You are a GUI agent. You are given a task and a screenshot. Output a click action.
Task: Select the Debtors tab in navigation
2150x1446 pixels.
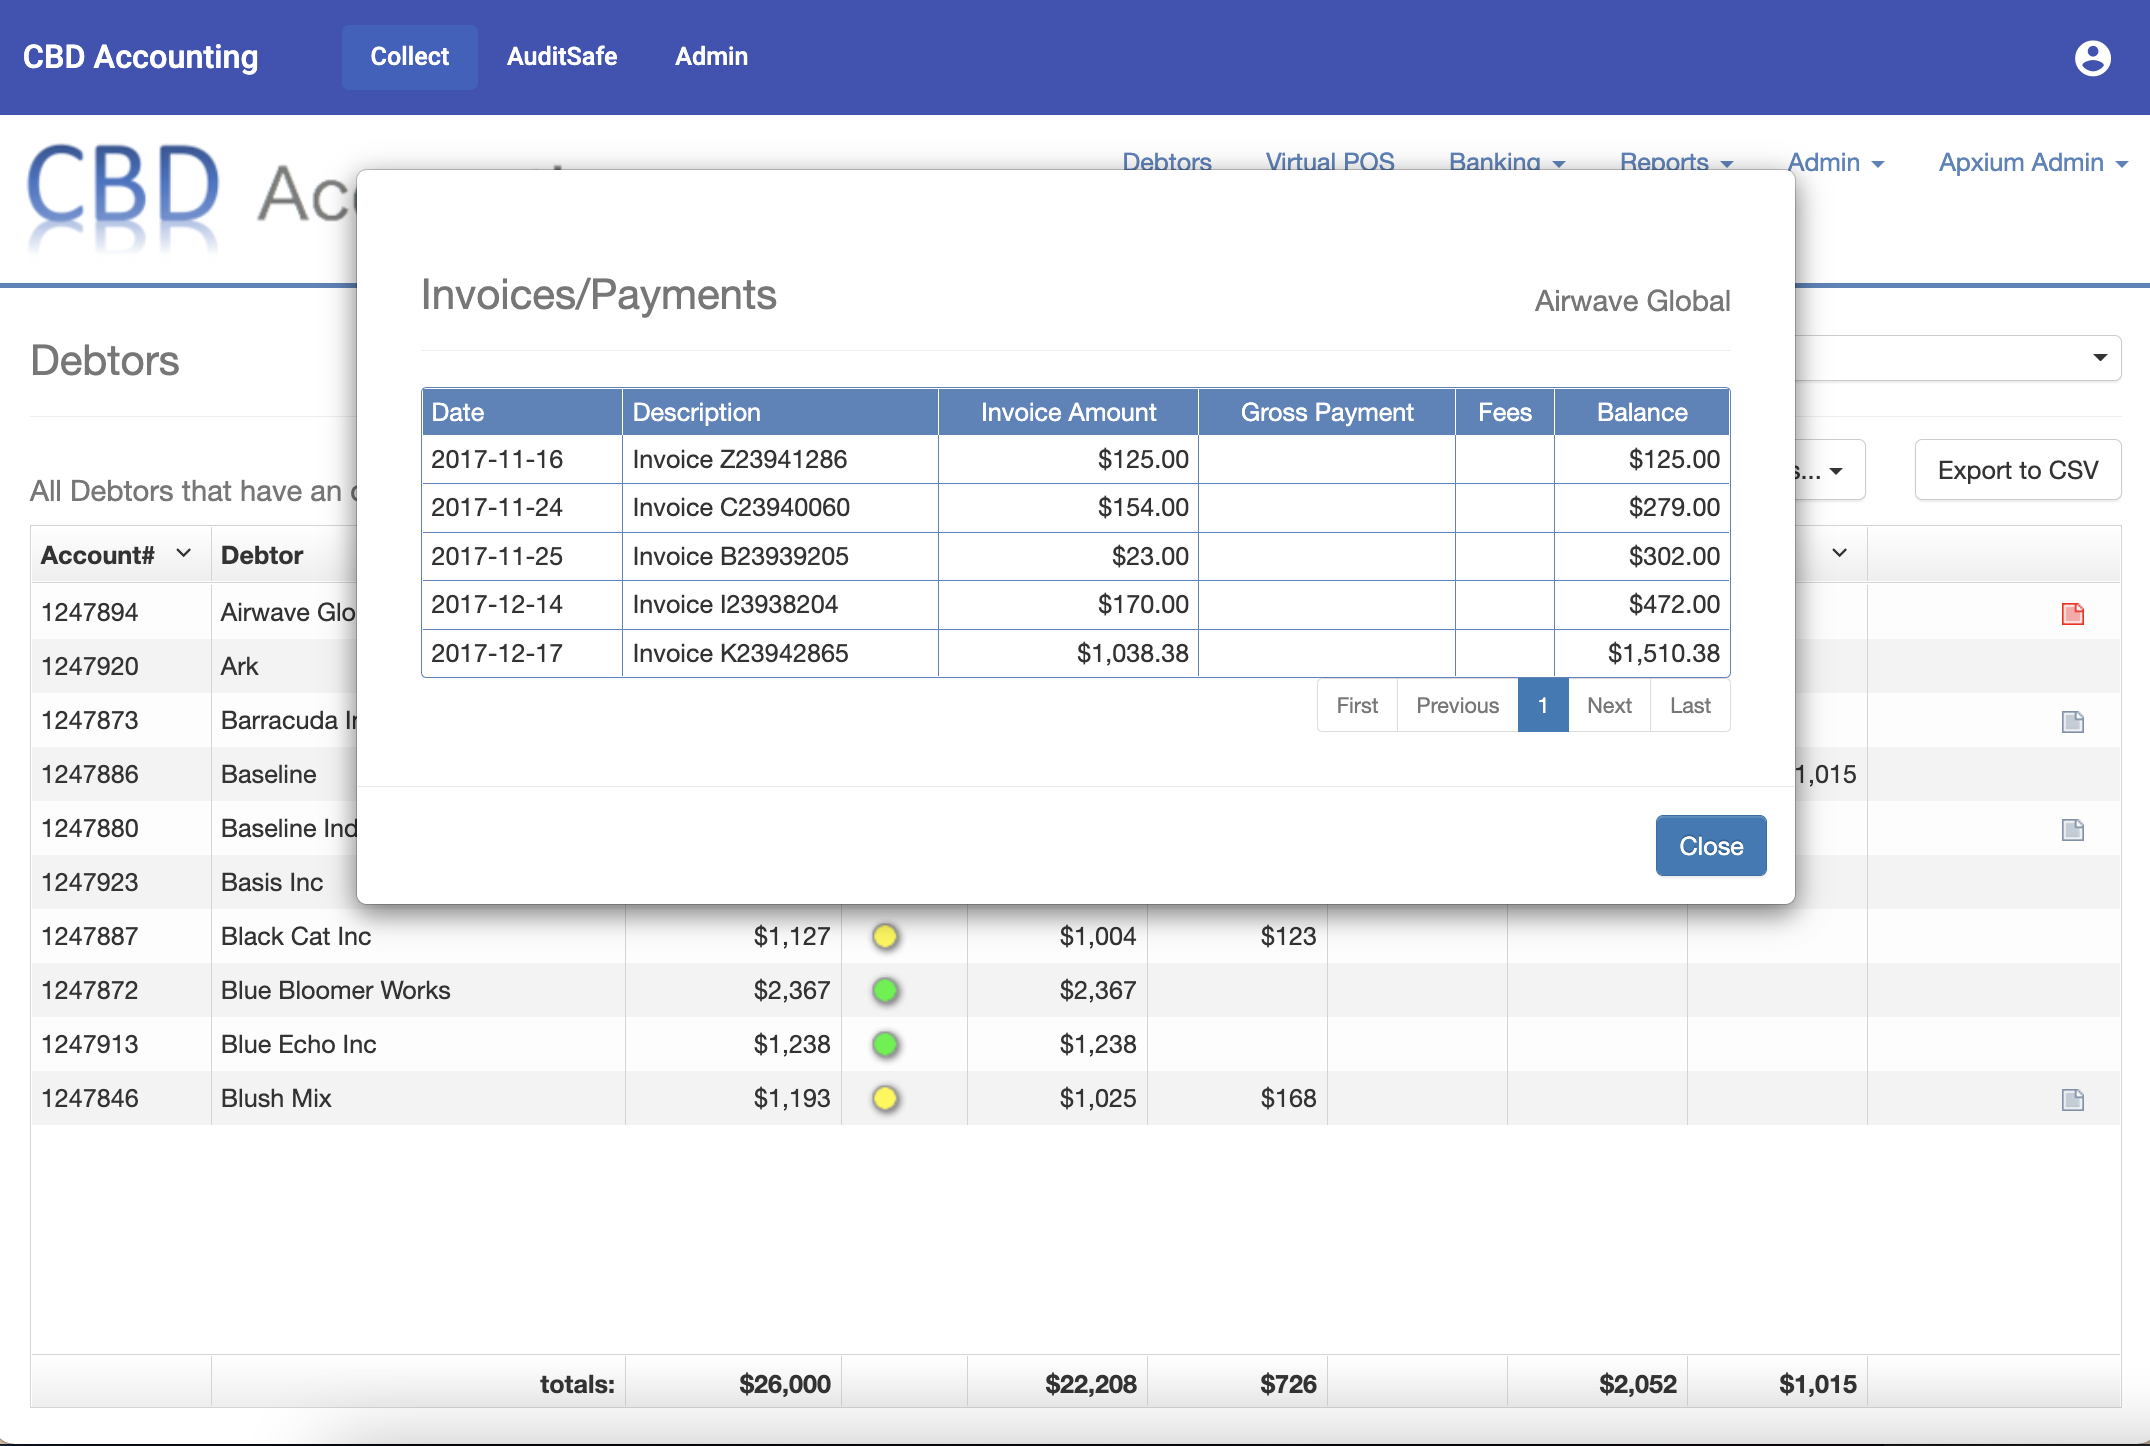(x=1167, y=161)
